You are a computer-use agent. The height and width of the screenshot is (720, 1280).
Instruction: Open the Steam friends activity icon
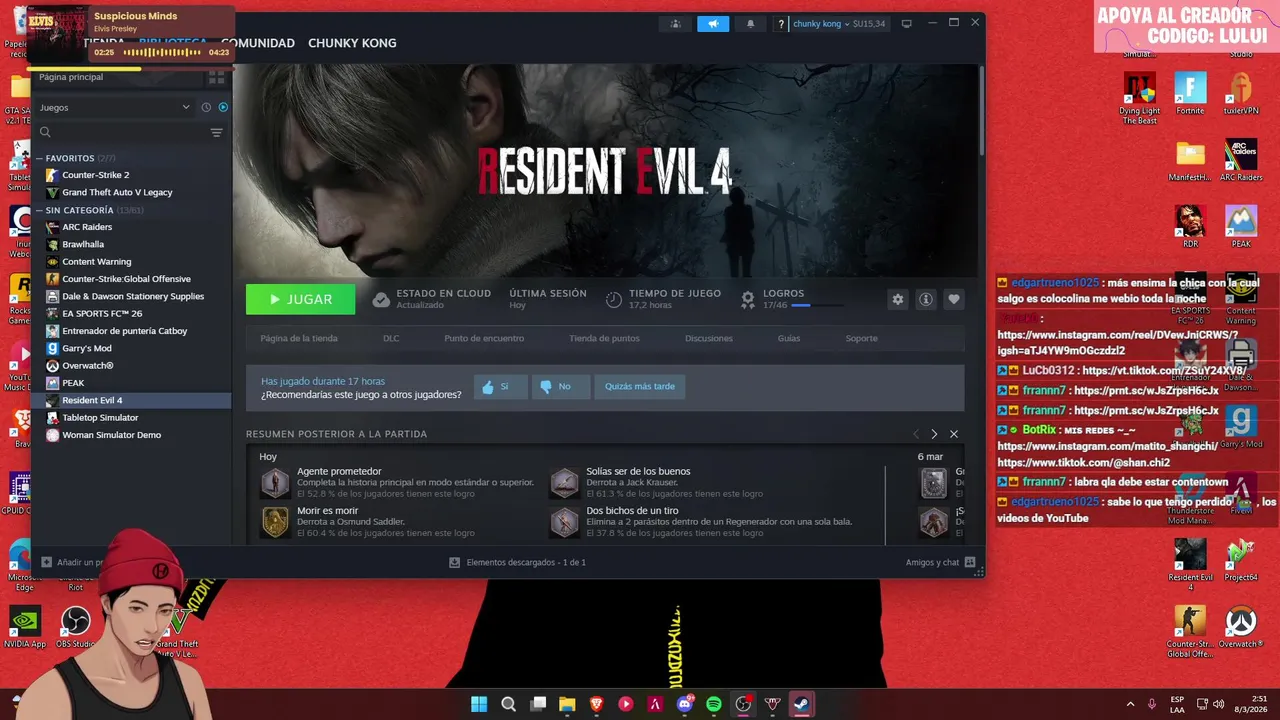click(675, 24)
